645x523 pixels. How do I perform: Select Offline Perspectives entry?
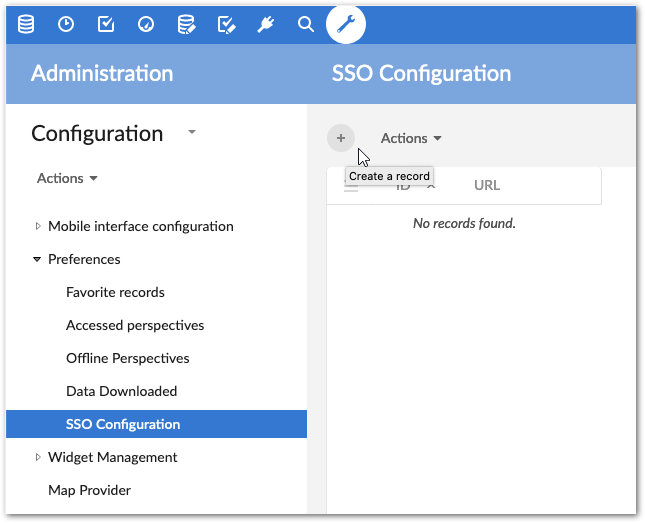pos(127,358)
